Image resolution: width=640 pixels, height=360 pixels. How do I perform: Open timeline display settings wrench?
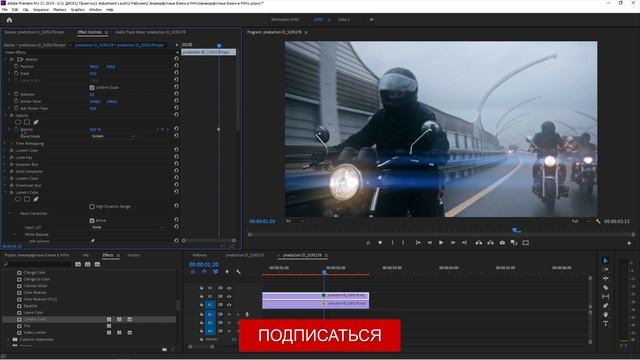coord(238,272)
